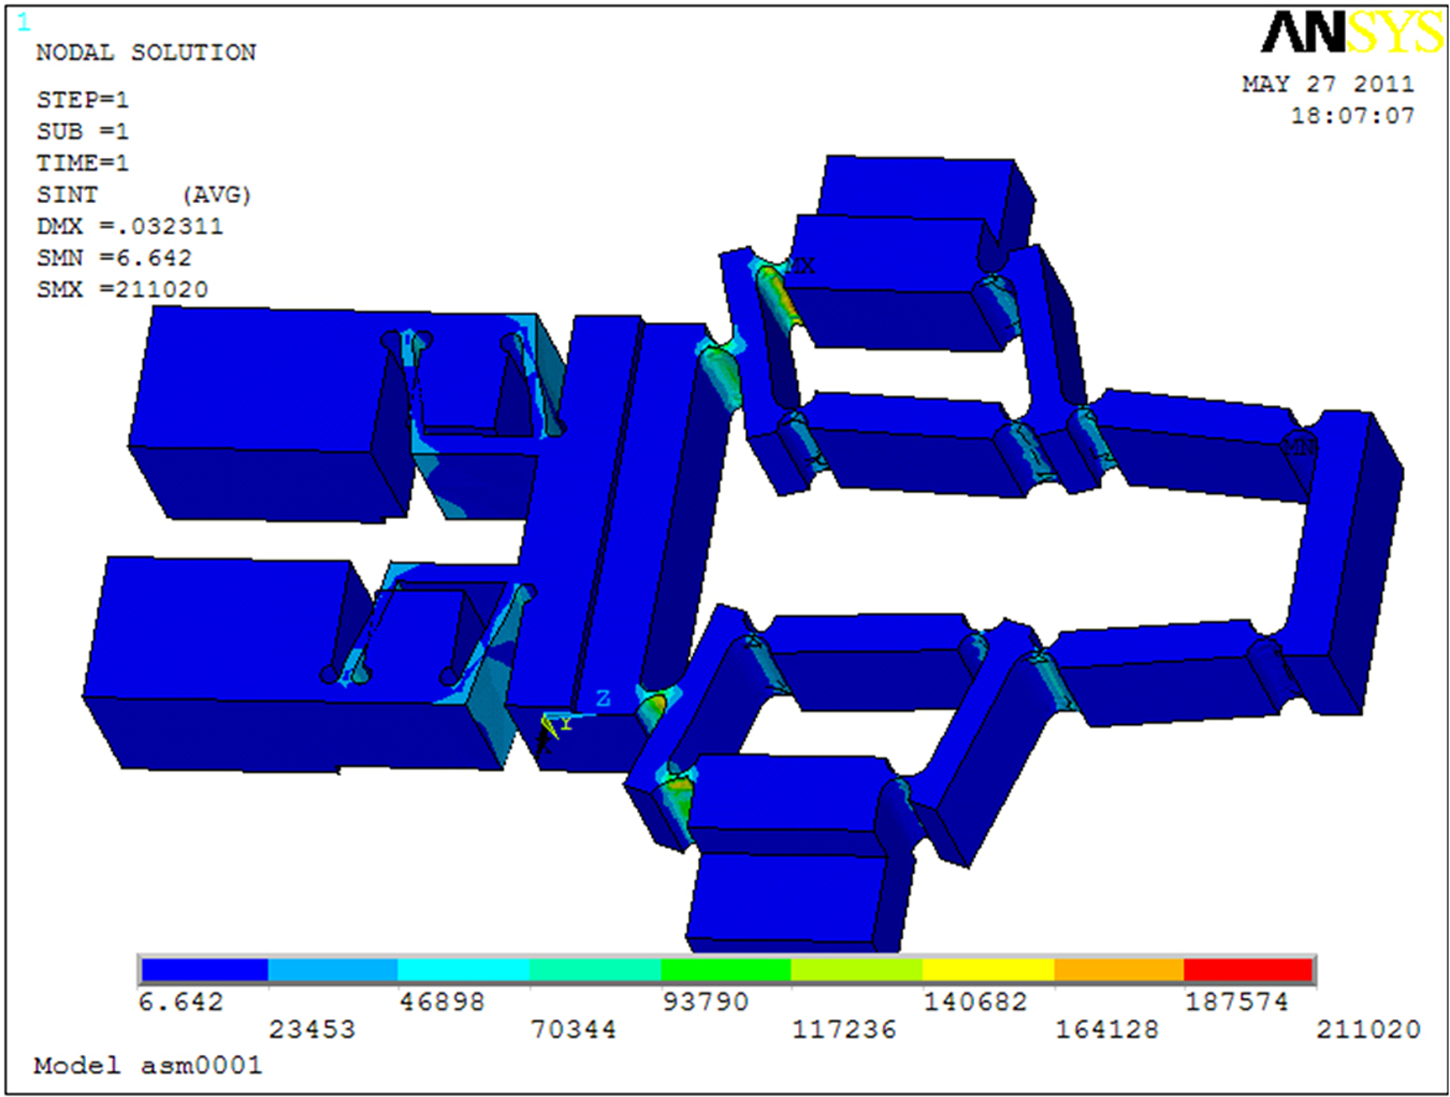Click the SMX =211020 value
The width and height of the screenshot is (1450, 1097).
tap(123, 290)
